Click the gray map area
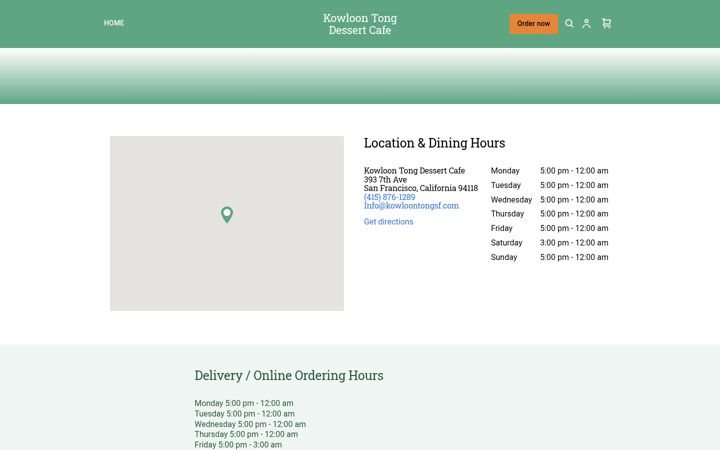Viewport: 720px width, 450px height. coord(227,223)
